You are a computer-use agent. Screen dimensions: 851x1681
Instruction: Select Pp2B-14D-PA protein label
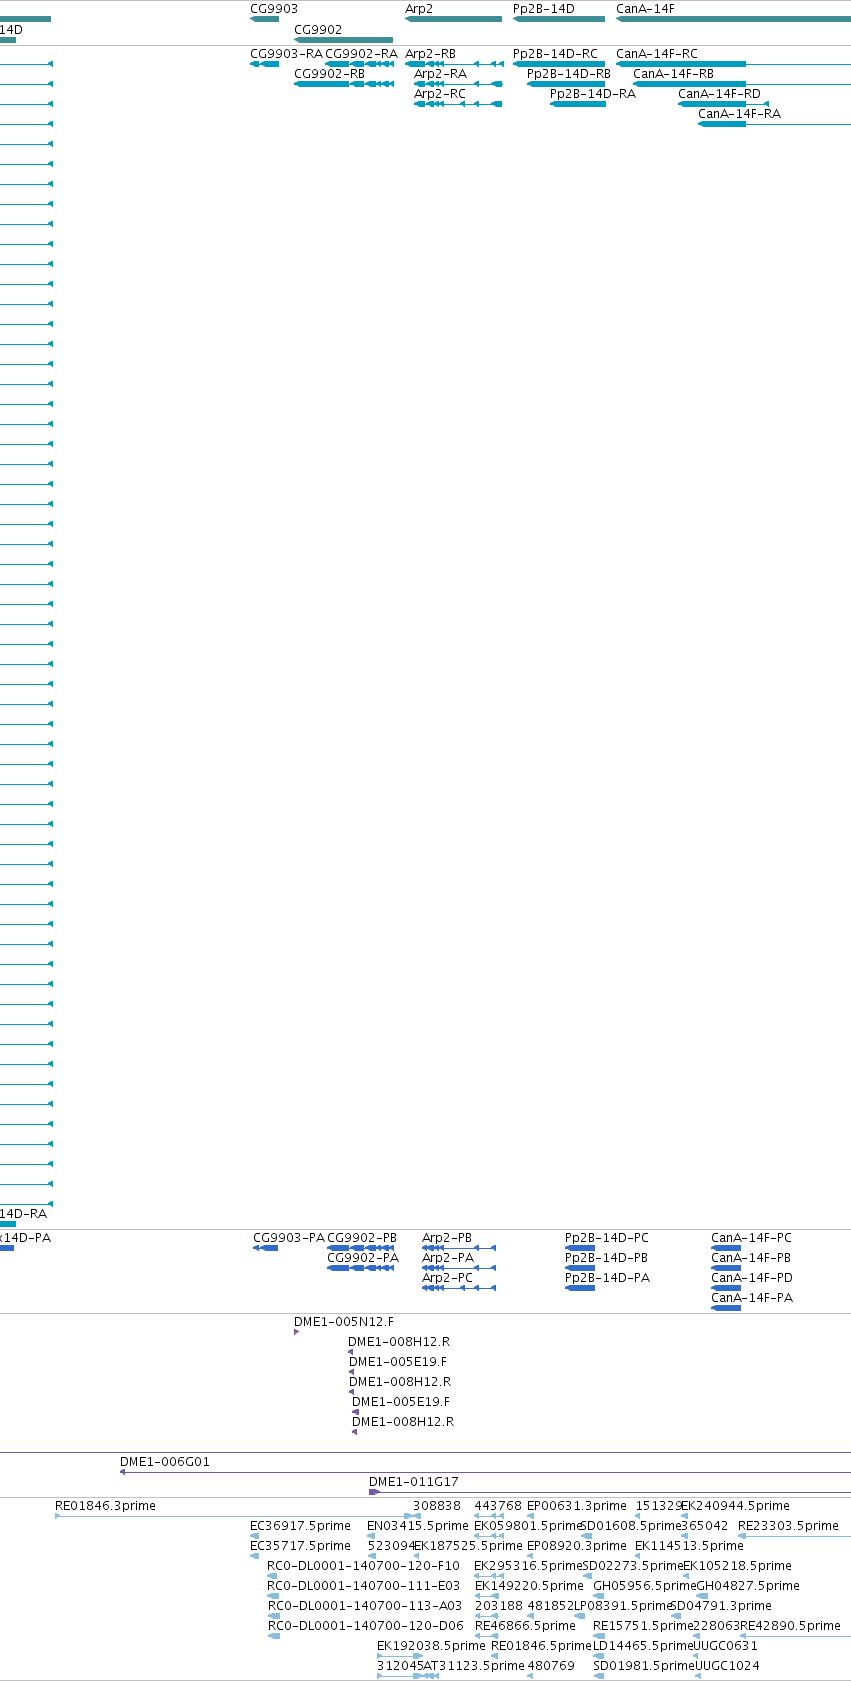click(x=607, y=1278)
